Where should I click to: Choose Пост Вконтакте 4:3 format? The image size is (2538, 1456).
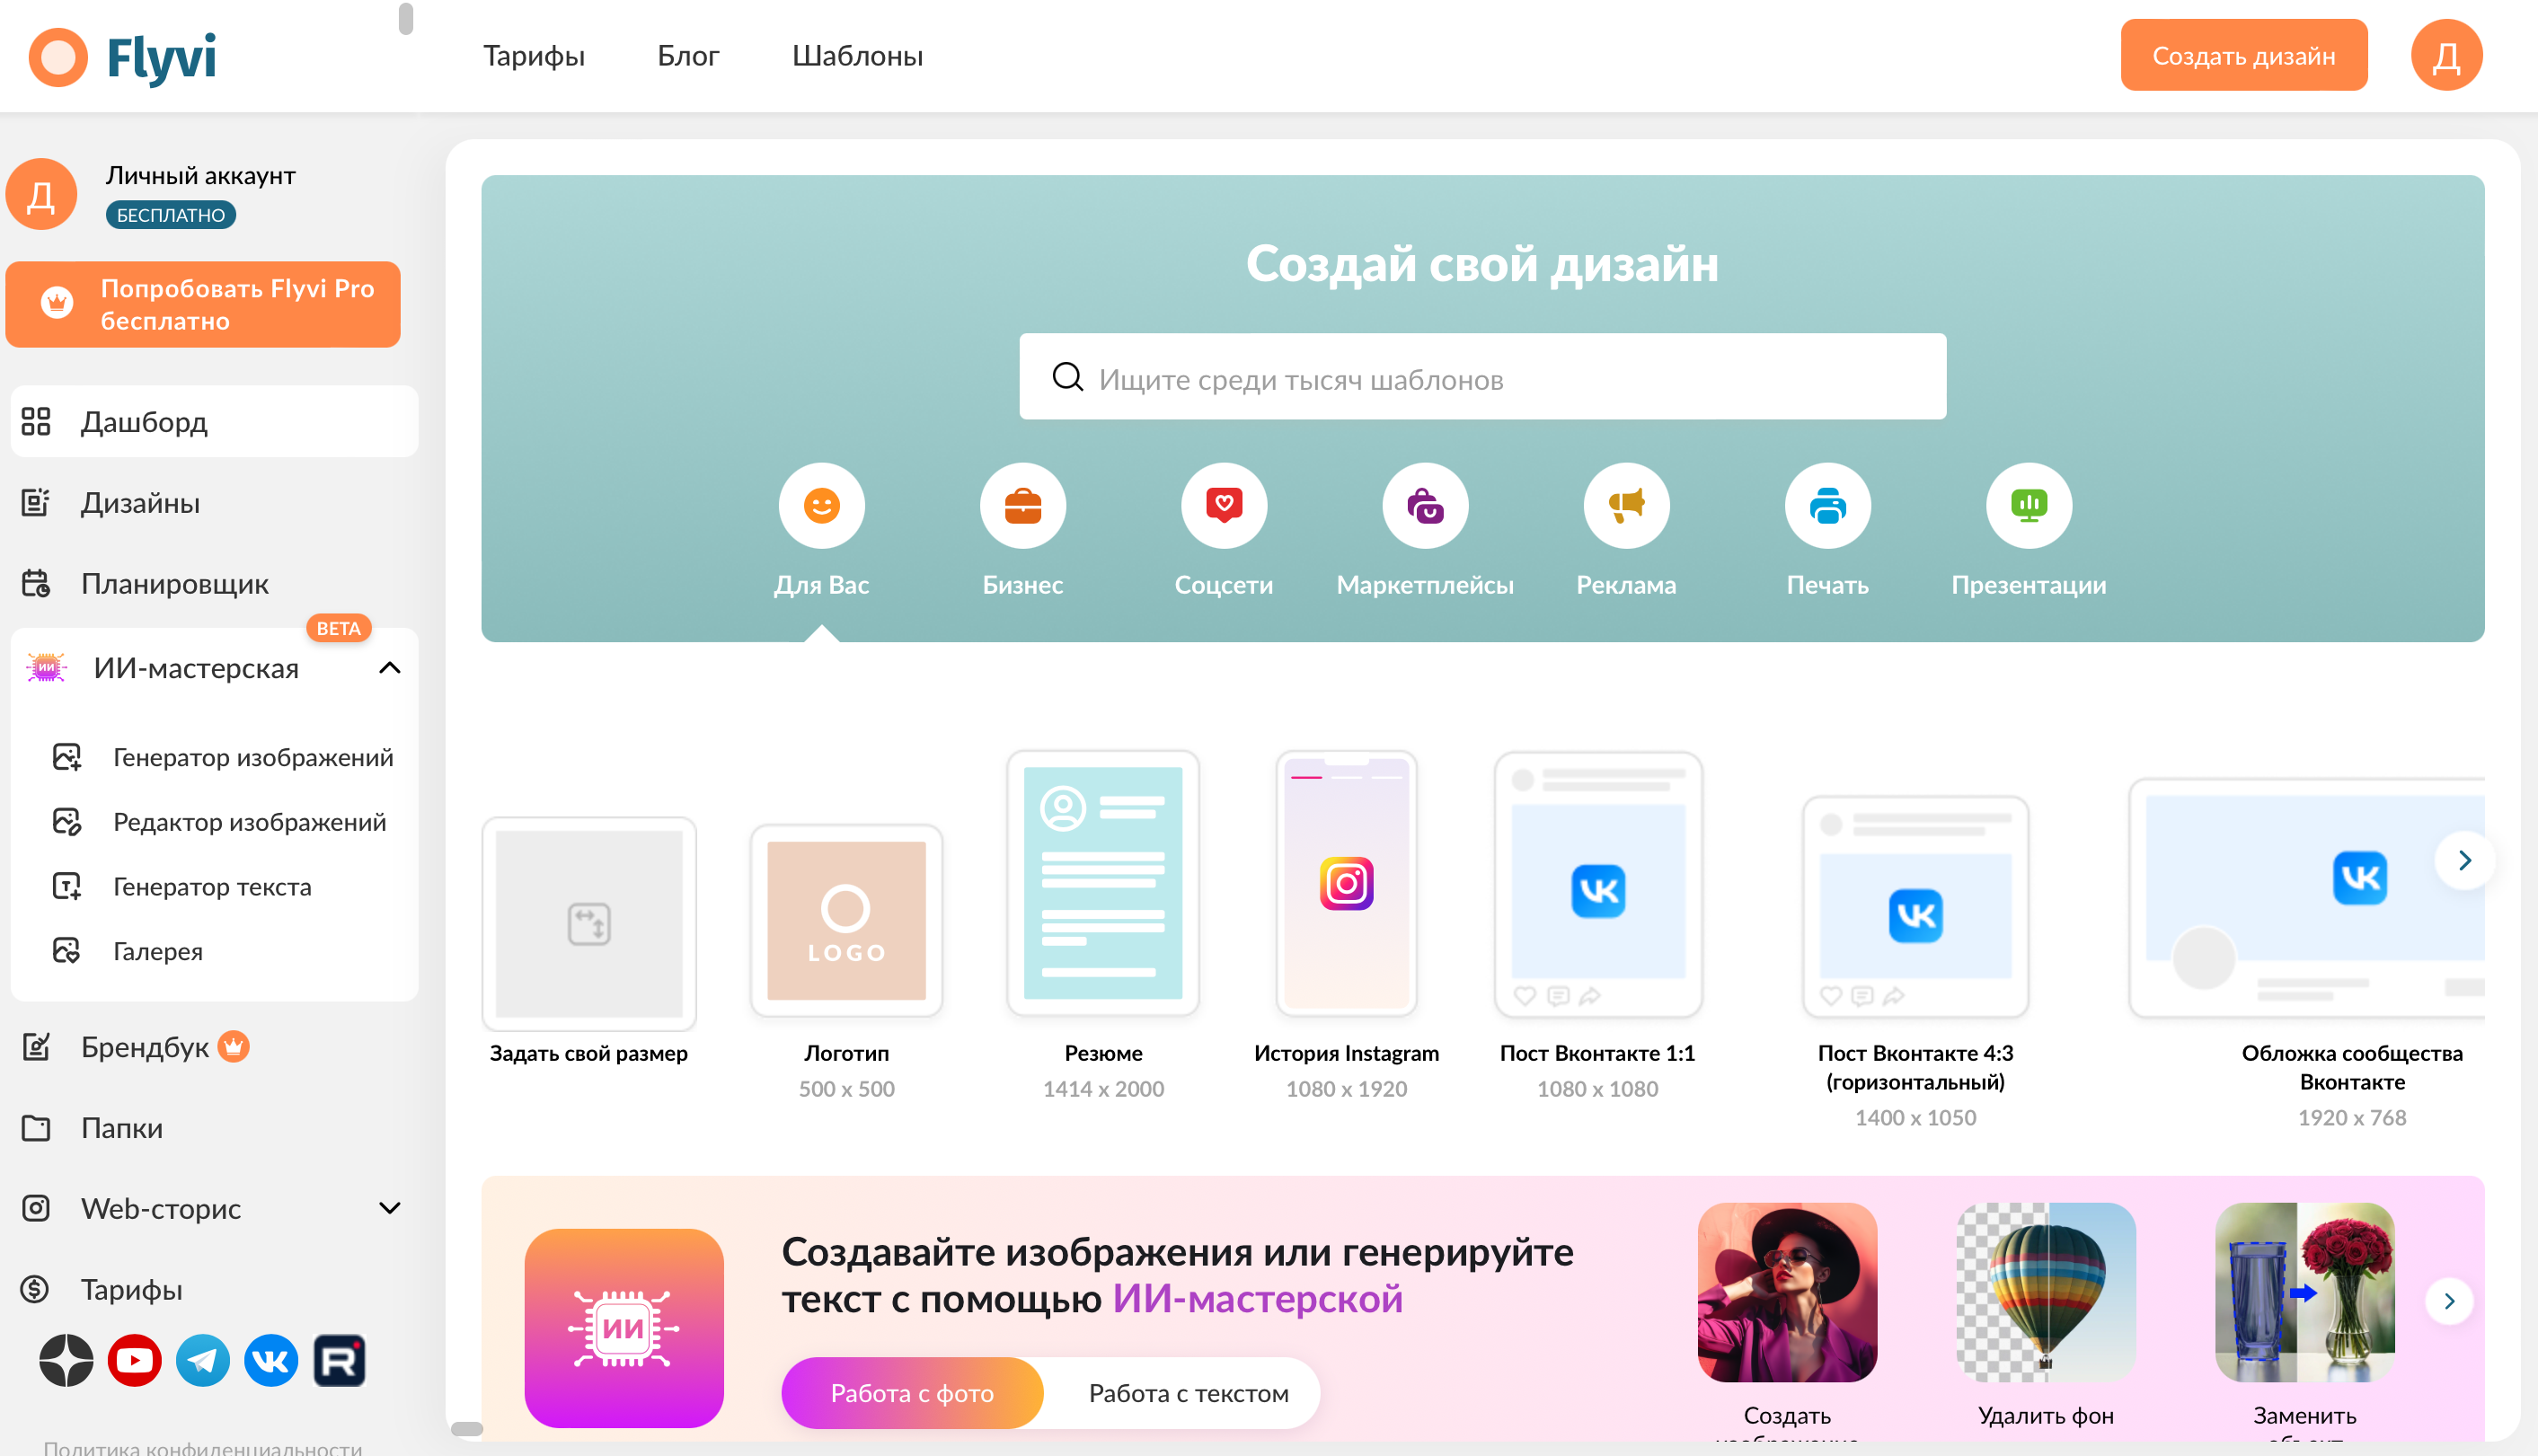pos(1915,907)
